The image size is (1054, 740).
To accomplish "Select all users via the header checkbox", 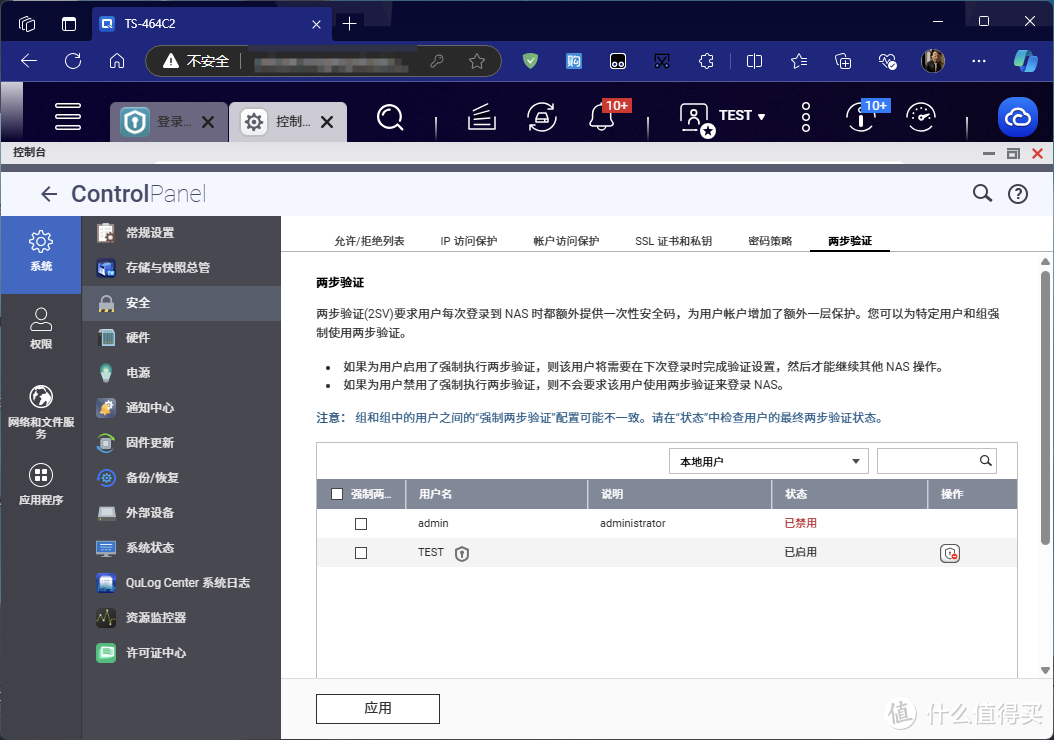I will [337, 493].
